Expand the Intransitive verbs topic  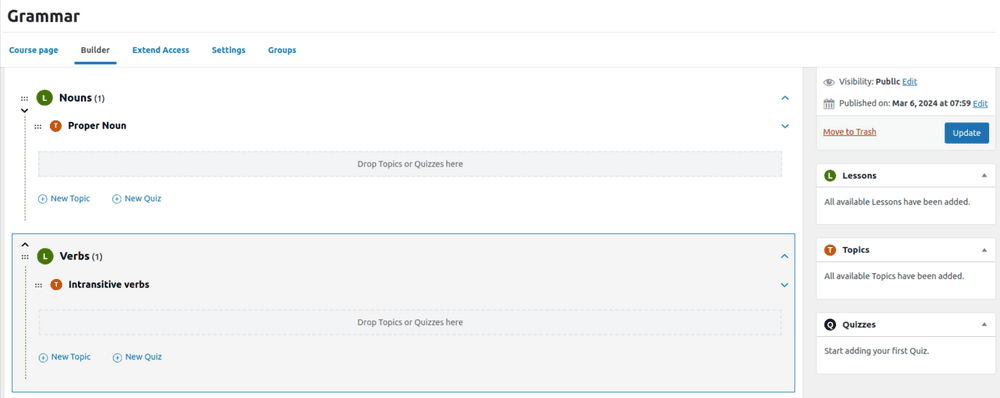tap(785, 285)
